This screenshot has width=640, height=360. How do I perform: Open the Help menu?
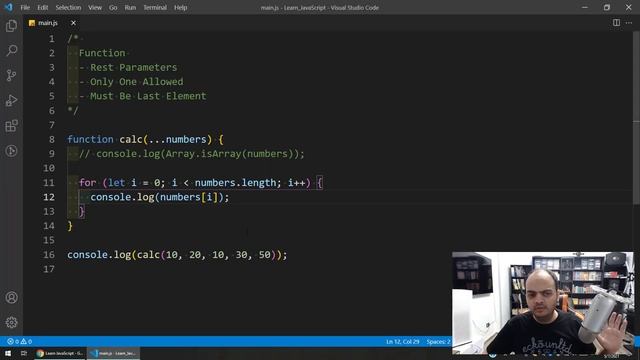point(180,7)
